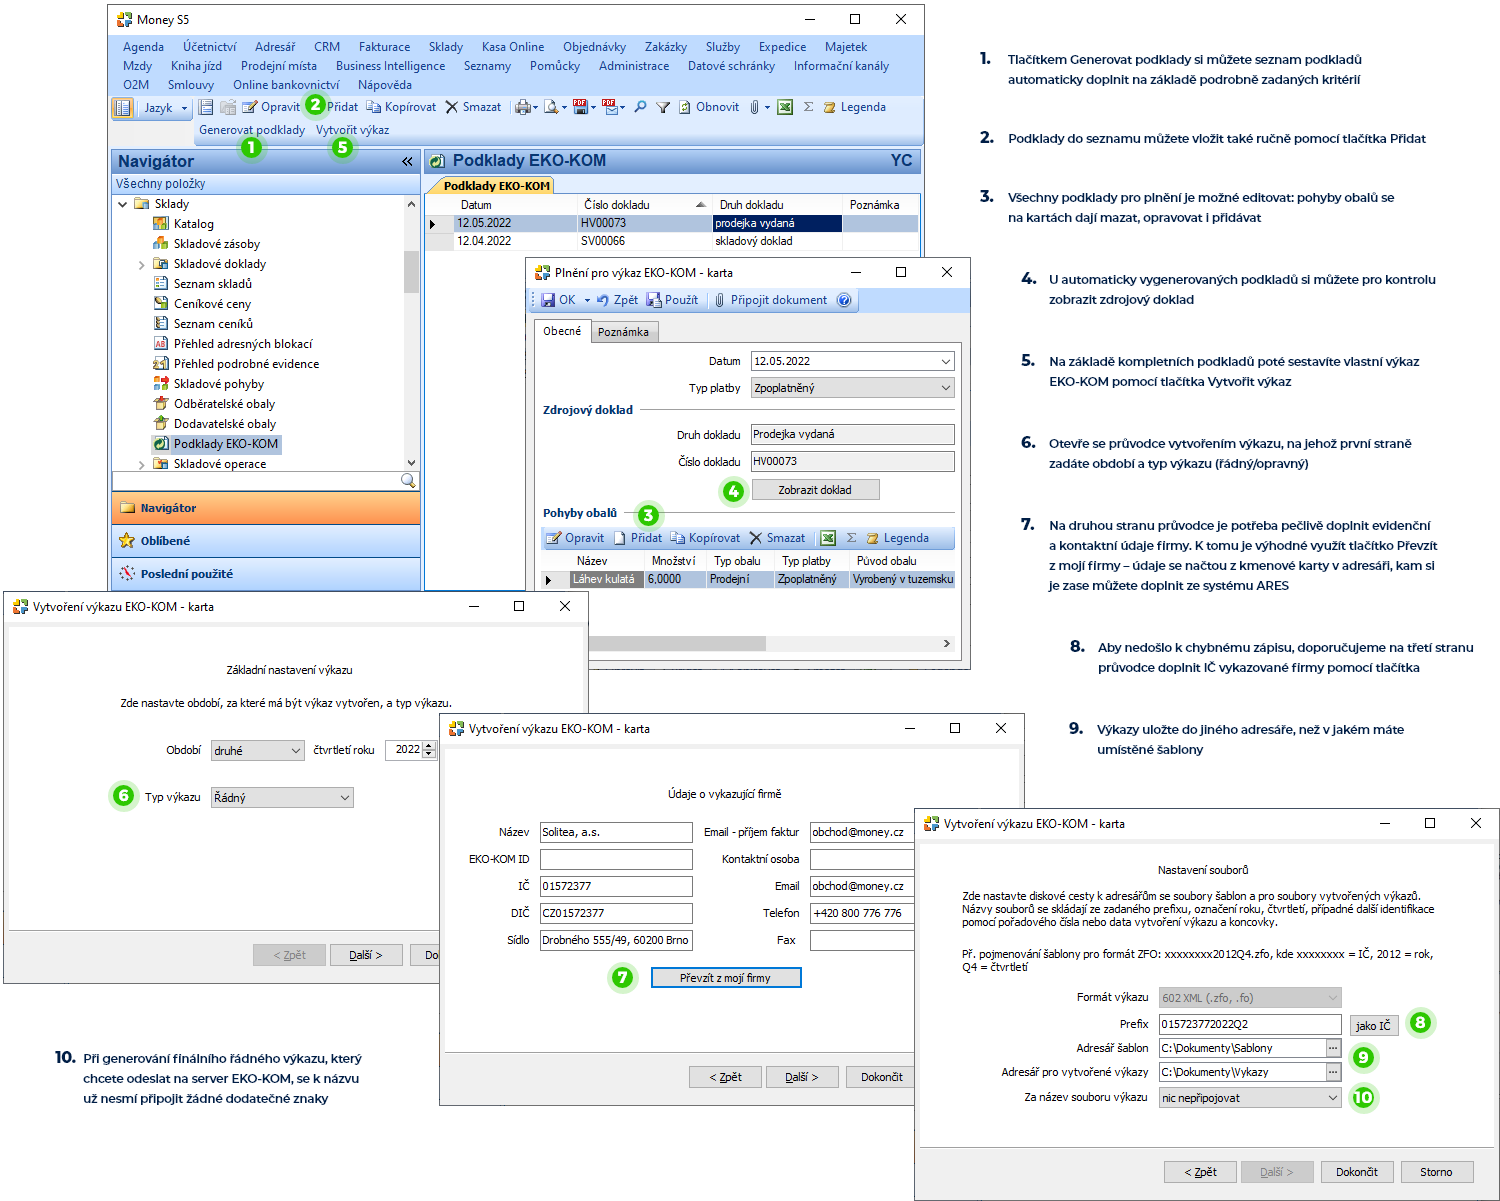Browse for Adresář šablon folder with ellipsis button
This screenshot has width=1500, height=1201.
(1333, 1048)
